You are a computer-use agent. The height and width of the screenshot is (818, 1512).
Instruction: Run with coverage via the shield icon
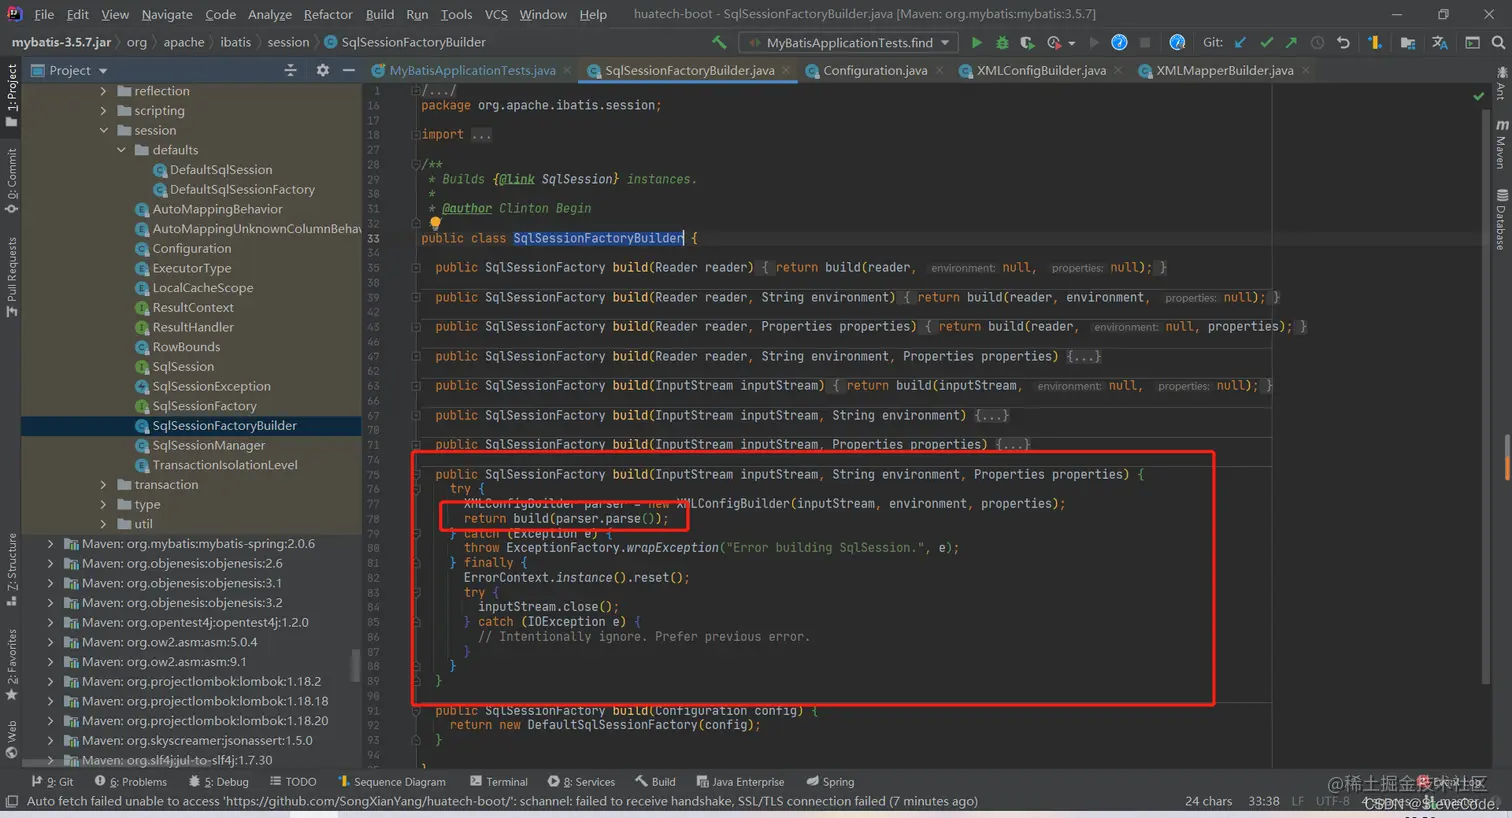coord(1027,43)
